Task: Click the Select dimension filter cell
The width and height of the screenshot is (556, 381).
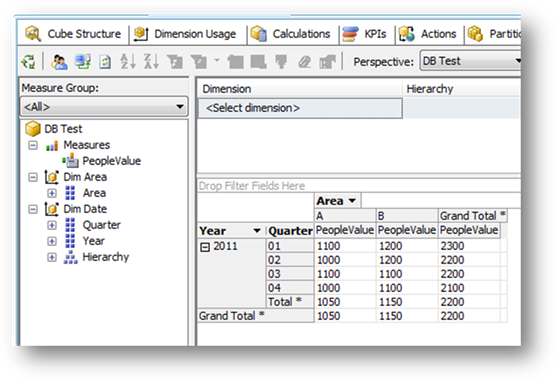Action: point(300,108)
